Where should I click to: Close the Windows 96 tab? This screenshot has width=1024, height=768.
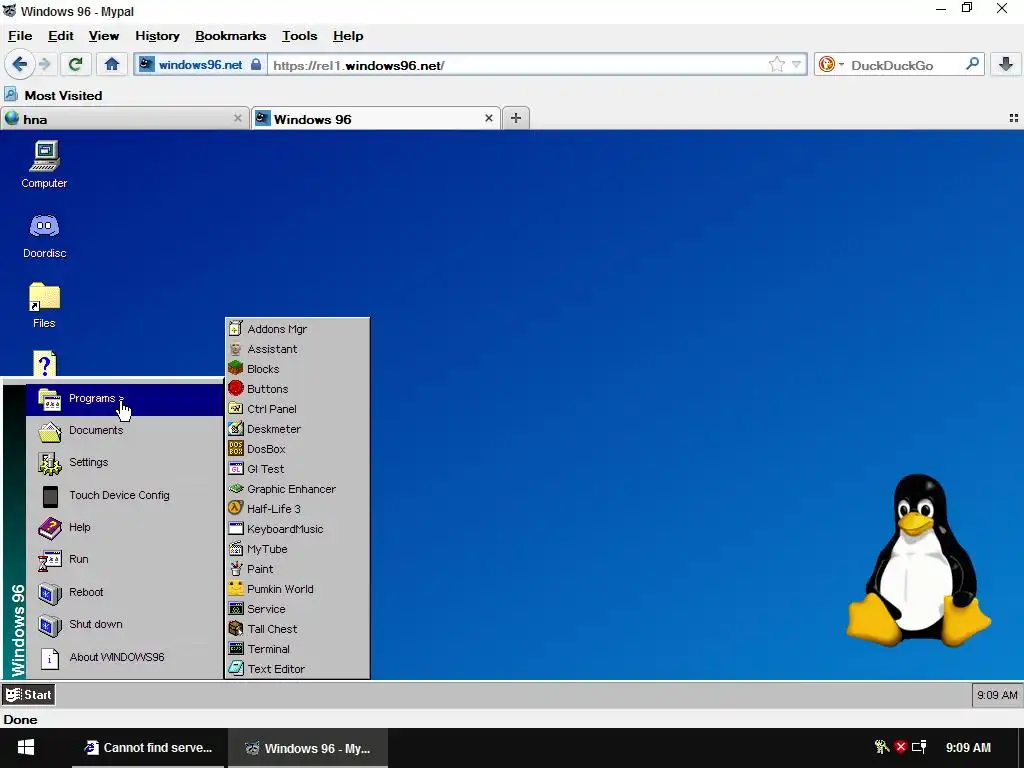tap(488, 118)
